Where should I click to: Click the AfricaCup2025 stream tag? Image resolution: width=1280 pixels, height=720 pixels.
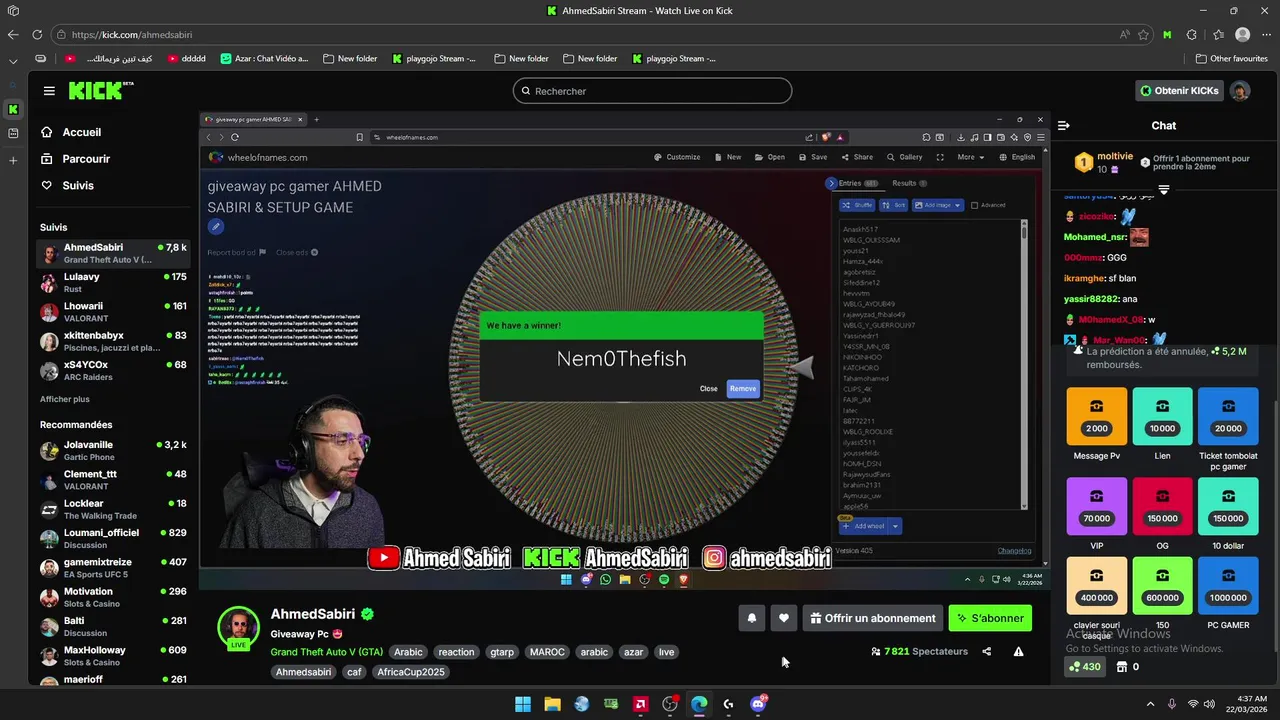coord(411,672)
